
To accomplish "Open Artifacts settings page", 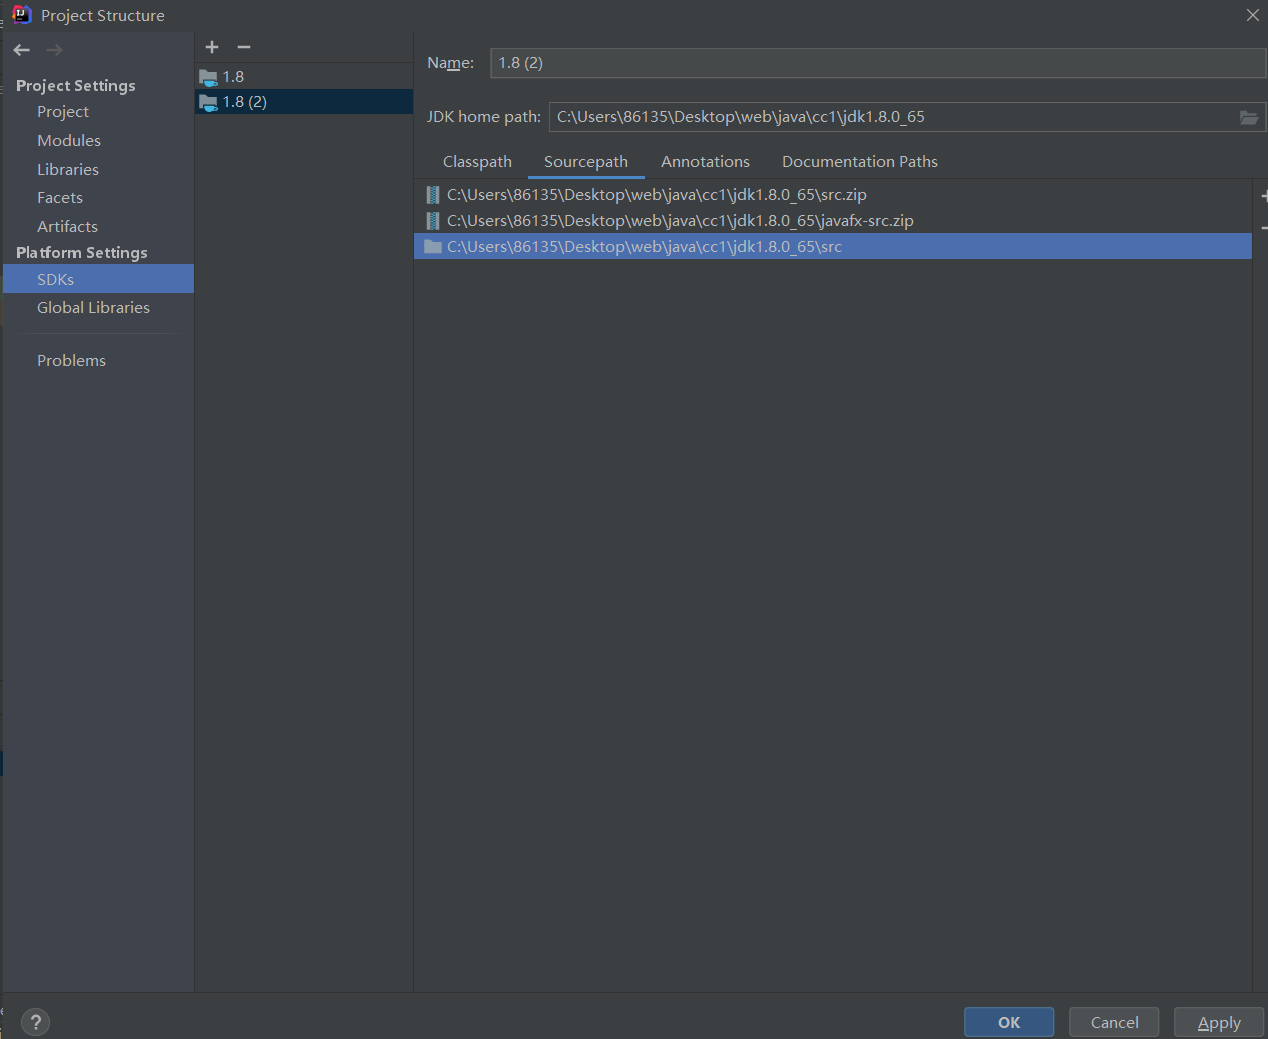I will [x=67, y=227].
